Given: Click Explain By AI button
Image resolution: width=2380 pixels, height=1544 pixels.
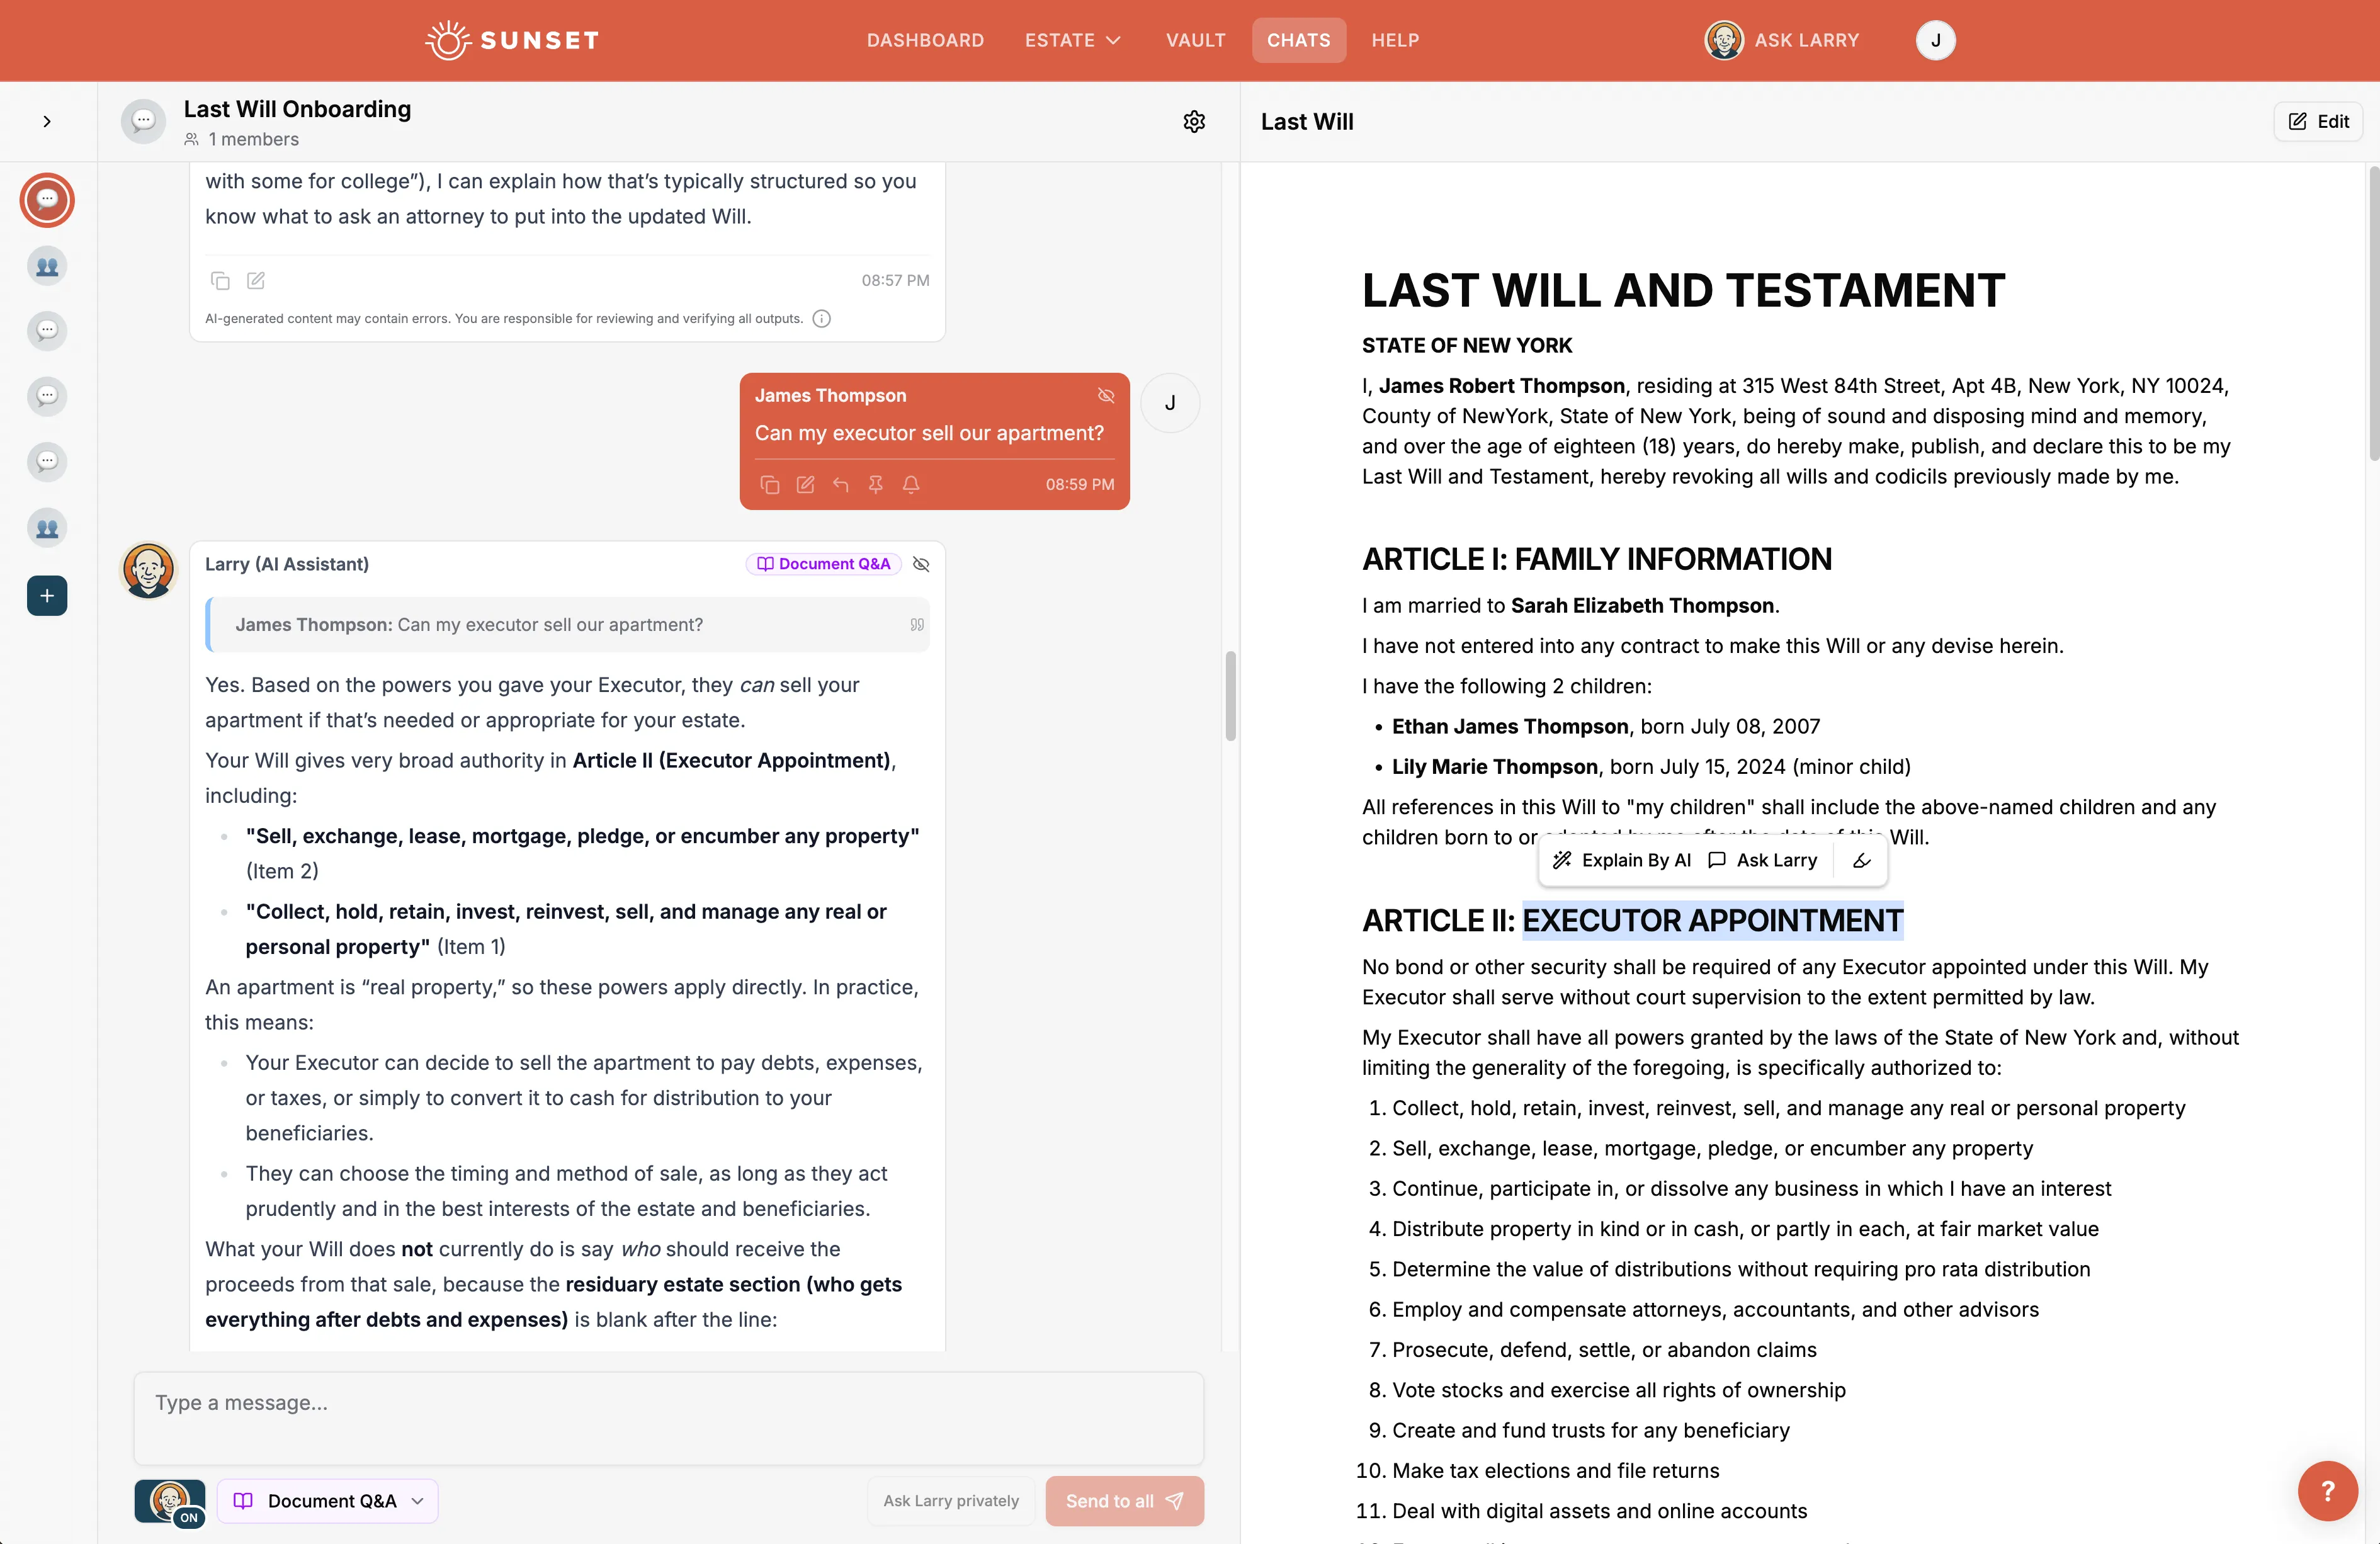Looking at the screenshot, I should [x=1622, y=860].
